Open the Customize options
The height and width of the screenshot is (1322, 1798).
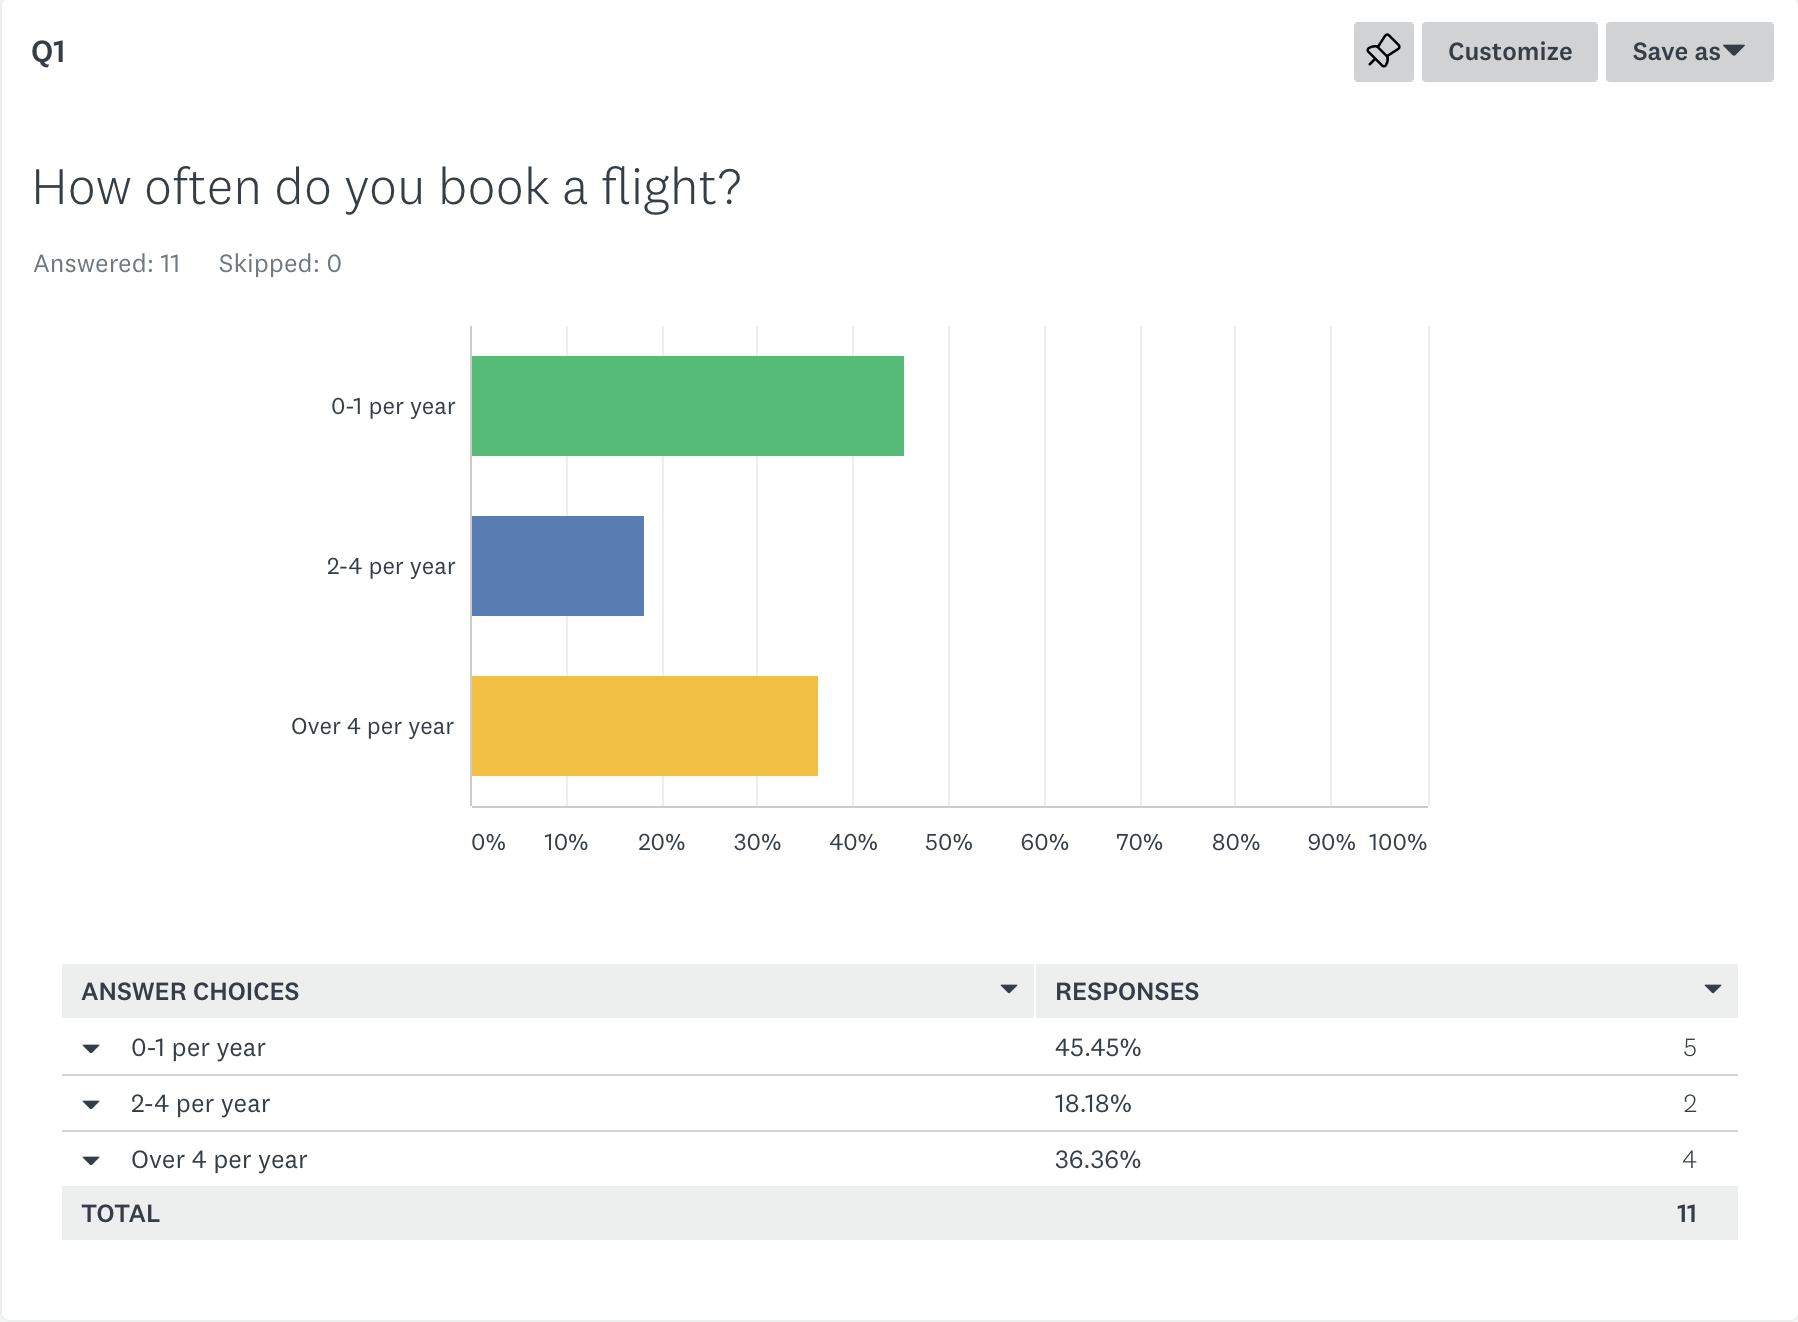pos(1509,52)
